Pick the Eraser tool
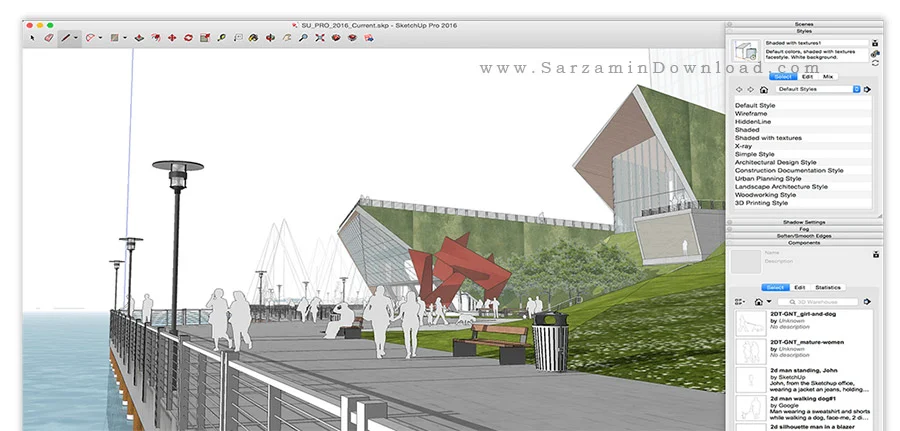 (x=49, y=38)
